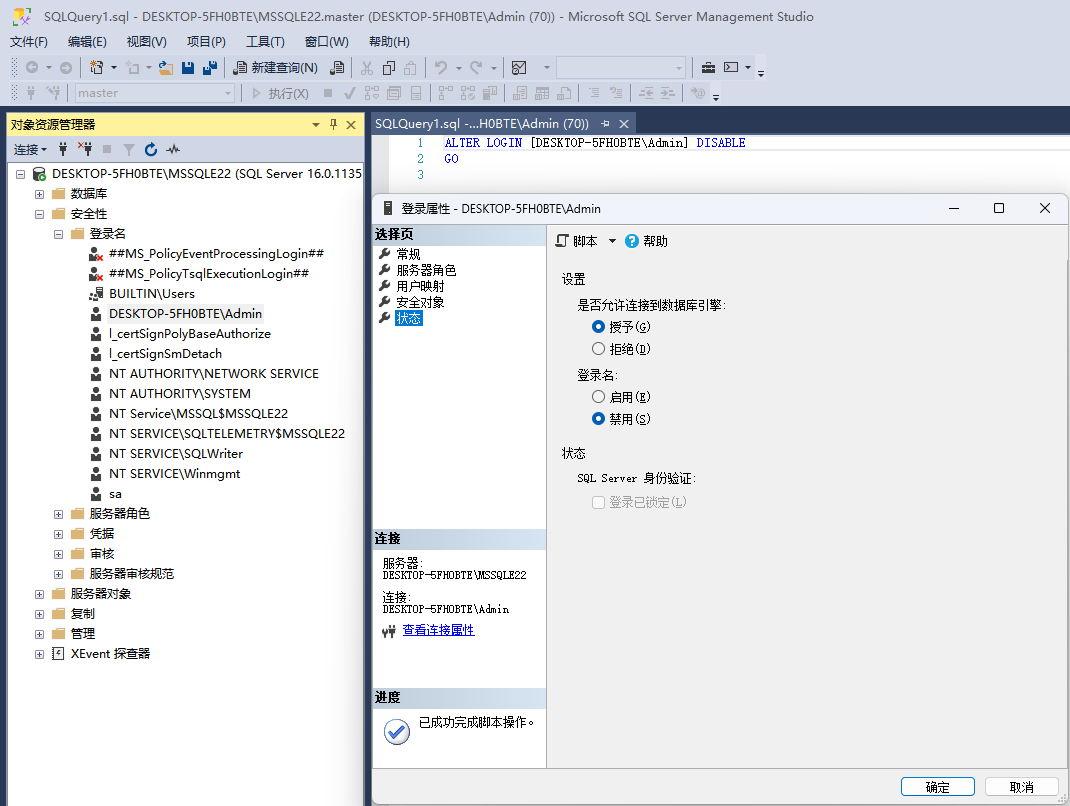Collapse the 登录名 logins tree node

pyautogui.click(x=59, y=234)
